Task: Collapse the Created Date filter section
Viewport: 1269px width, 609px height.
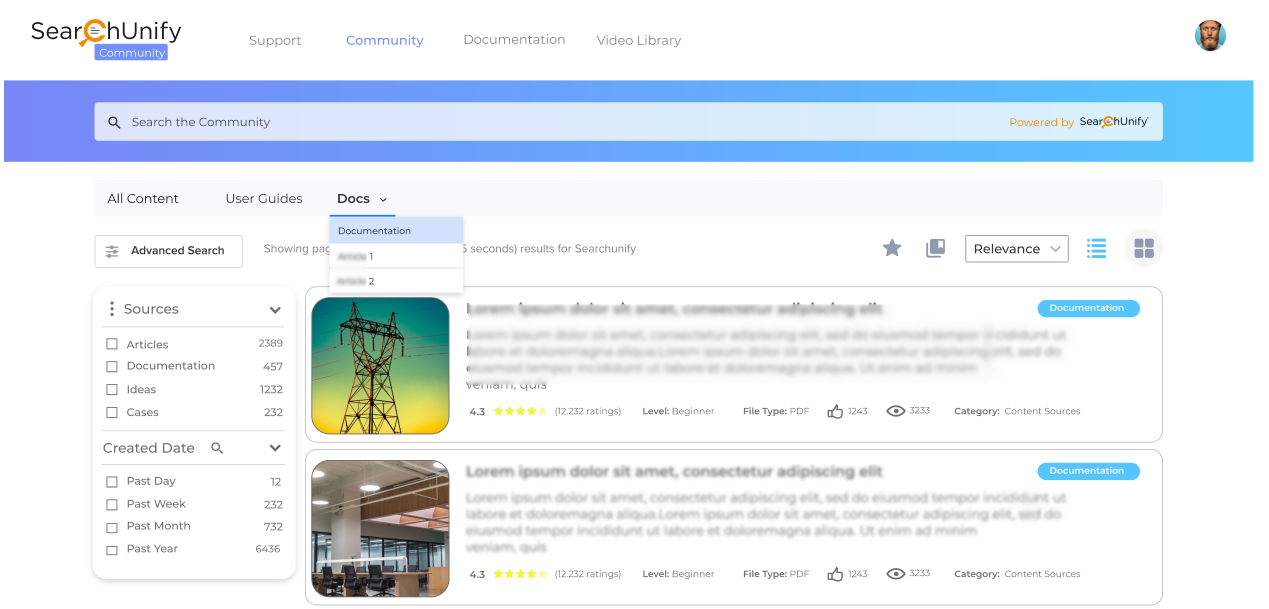Action: pos(275,448)
